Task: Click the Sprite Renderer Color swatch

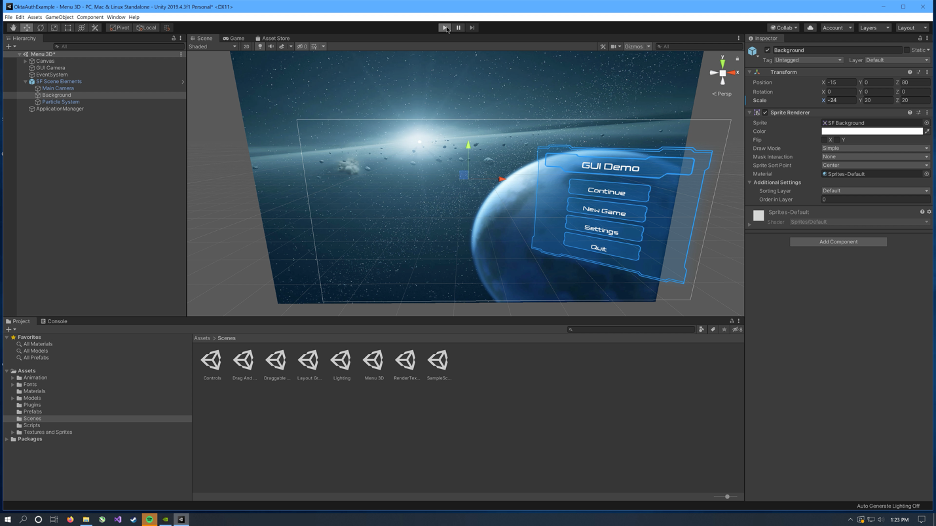Action: click(x=871, y=131)
